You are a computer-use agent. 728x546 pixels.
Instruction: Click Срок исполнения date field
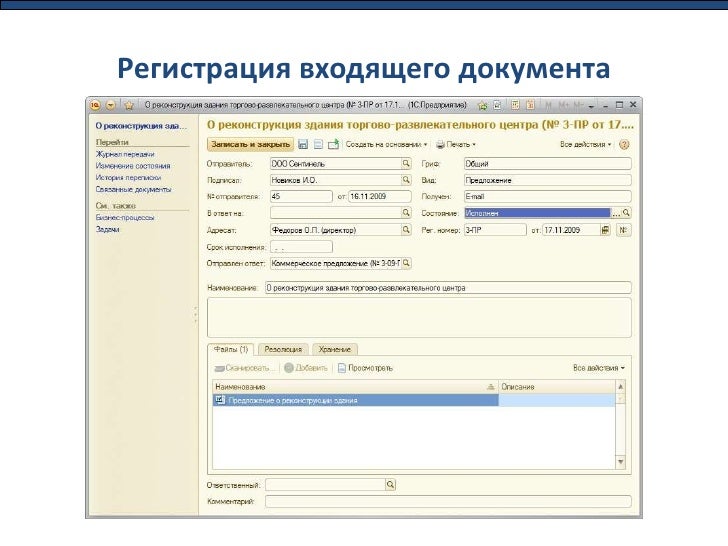click(301, 247)
